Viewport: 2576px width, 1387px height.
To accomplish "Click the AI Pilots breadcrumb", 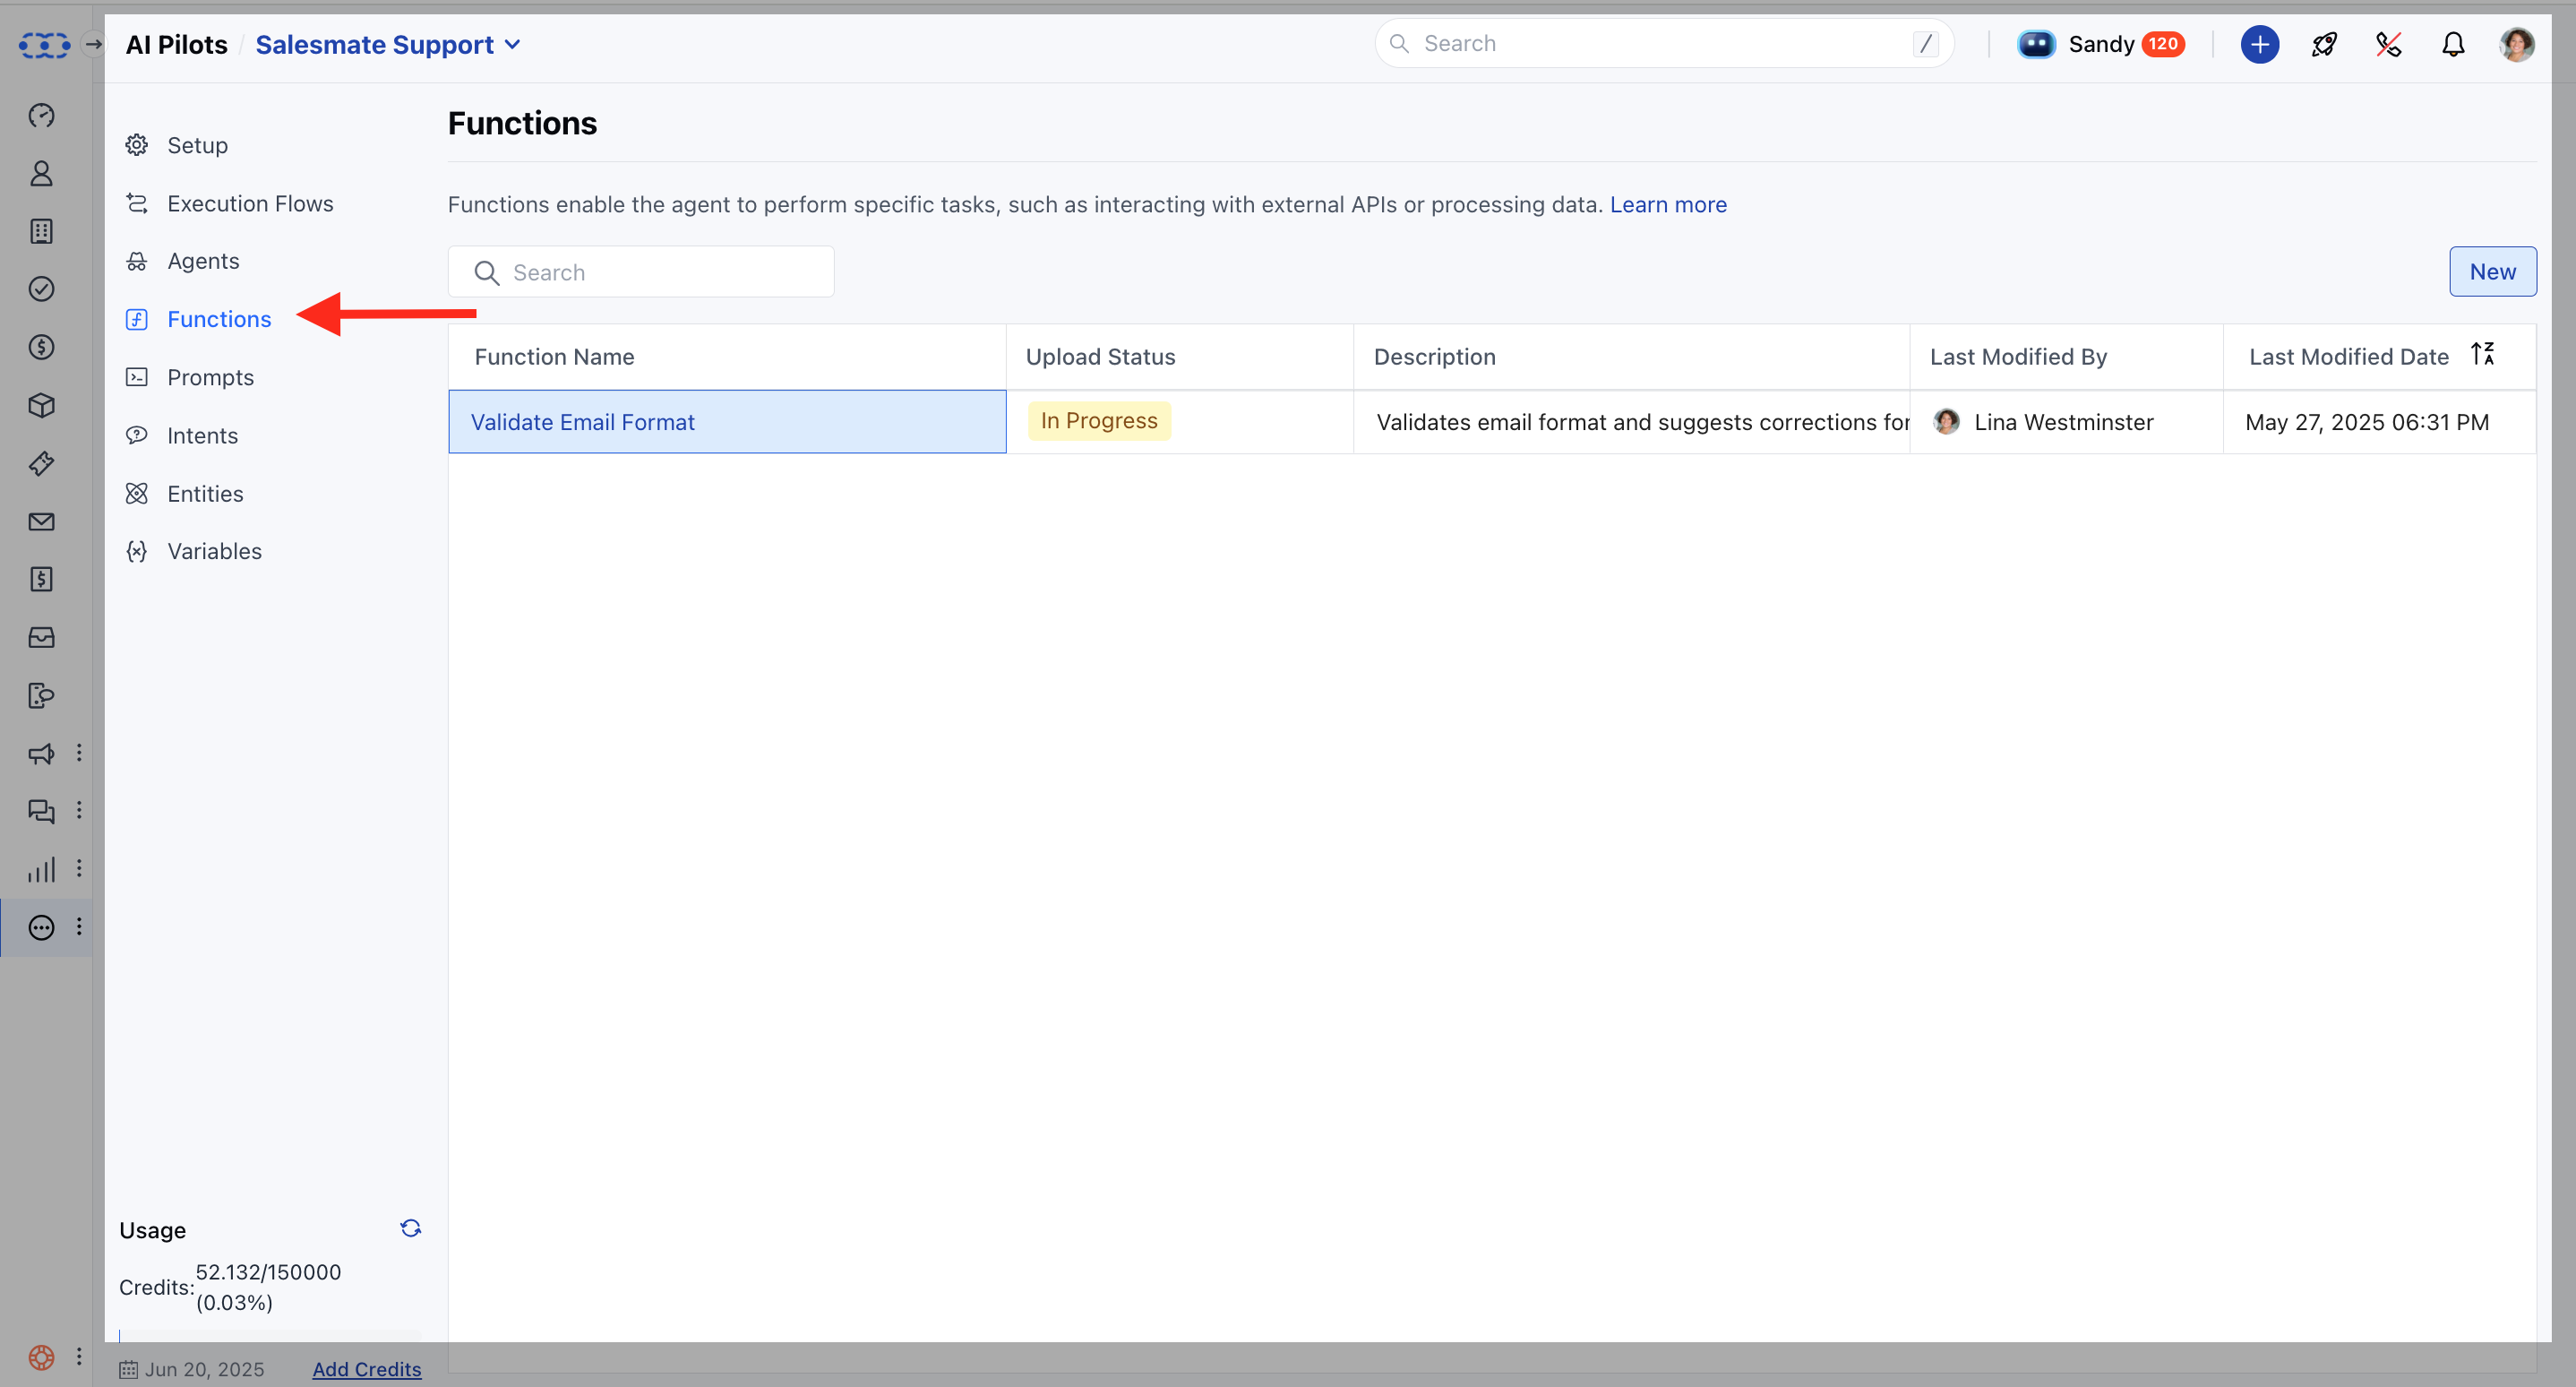I will click(x=176, y=45).
